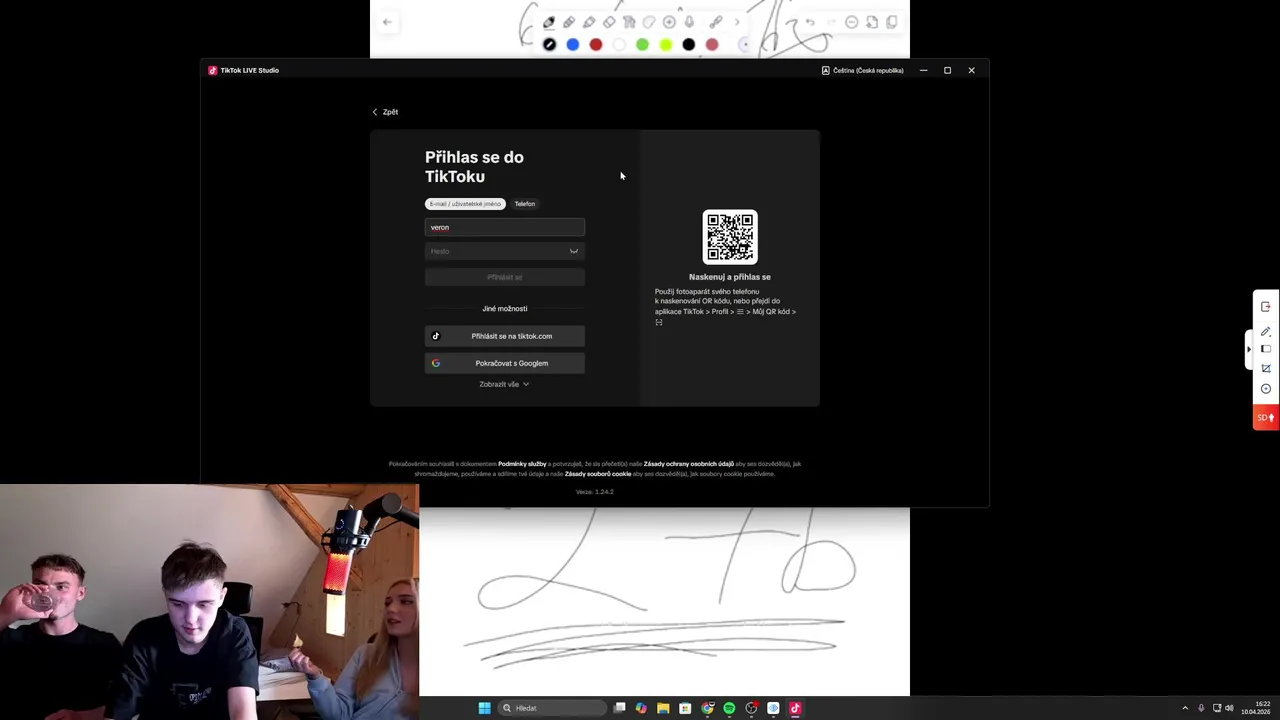Pick the pinkish red color swatch

pyautogui.click(x=712, y=45)
